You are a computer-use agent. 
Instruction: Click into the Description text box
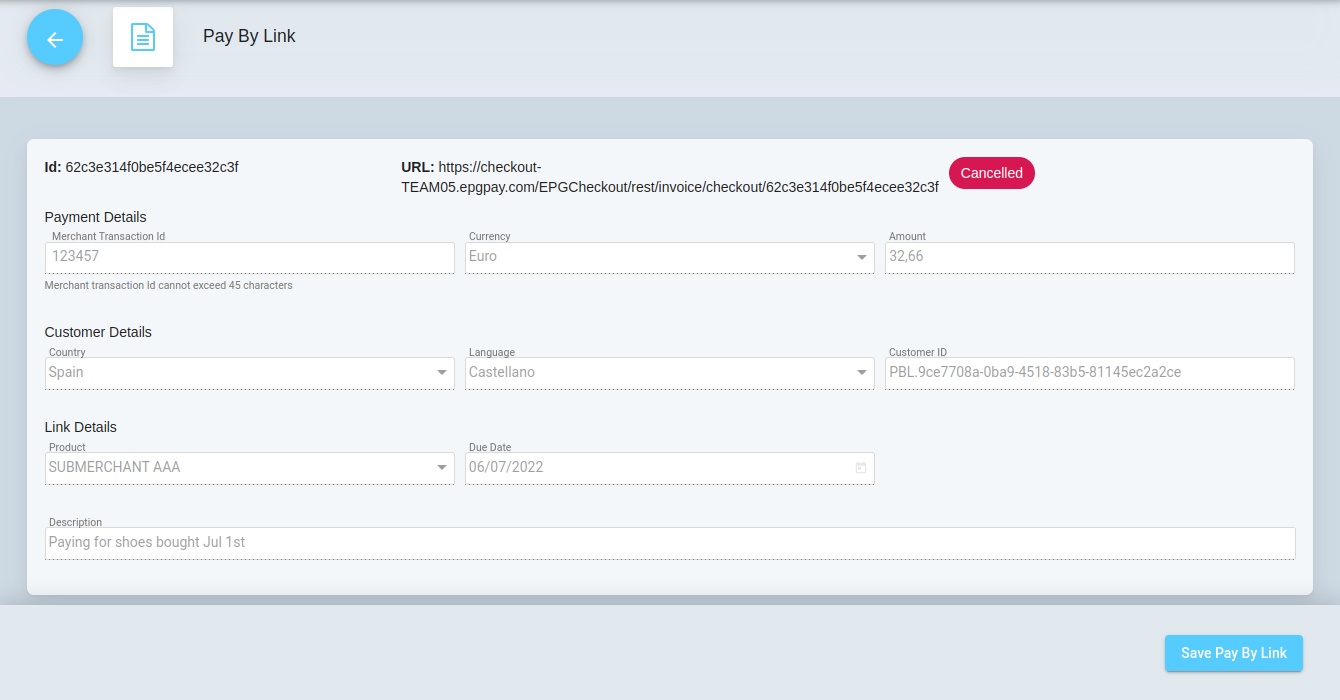point(670,542)
